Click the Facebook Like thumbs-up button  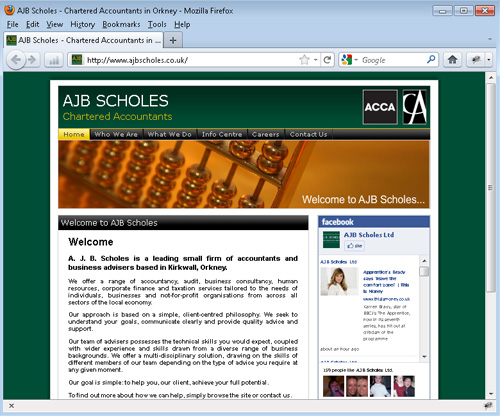[x=354, y=246]
